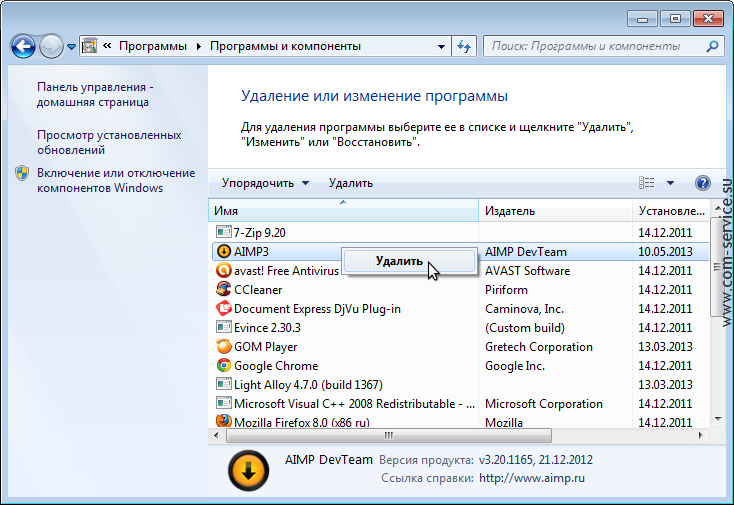Image resolution: width=734 pixels, height=505 pixels.
Task: Open the 'Упорядочить' dropdown menu
Action: pos(265,183)
